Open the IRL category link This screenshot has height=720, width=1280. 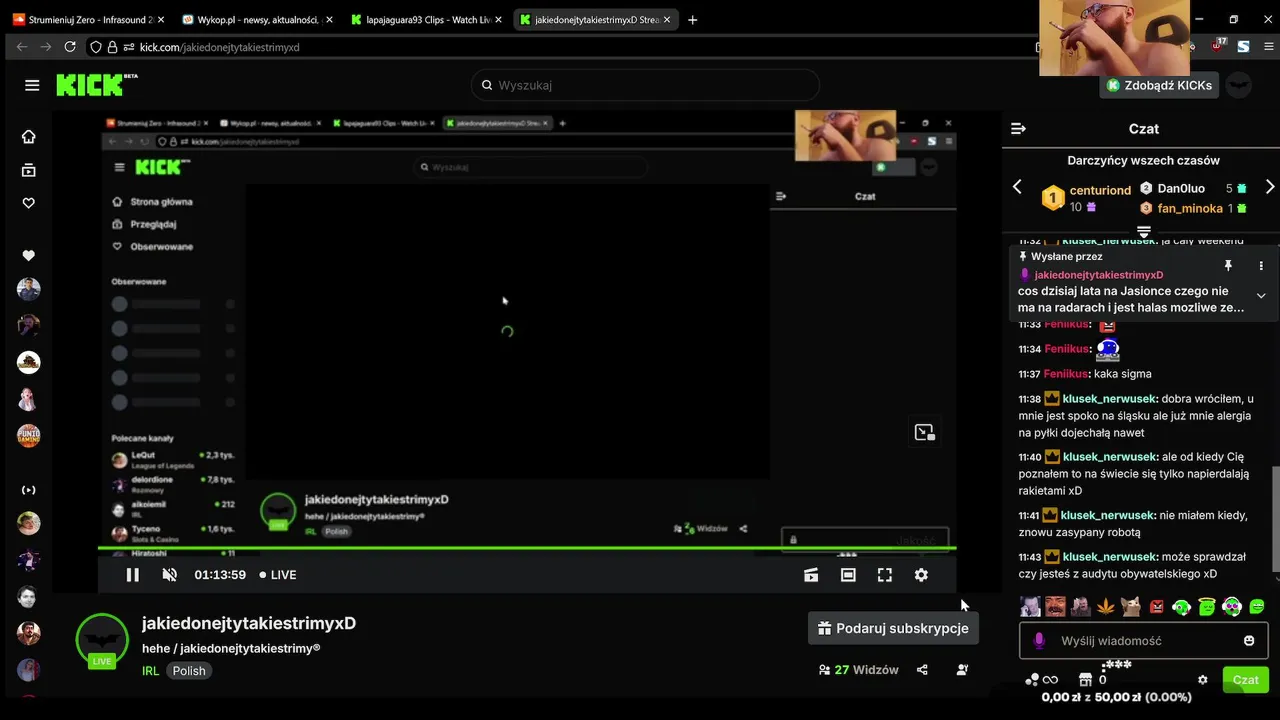pos(150,671)
